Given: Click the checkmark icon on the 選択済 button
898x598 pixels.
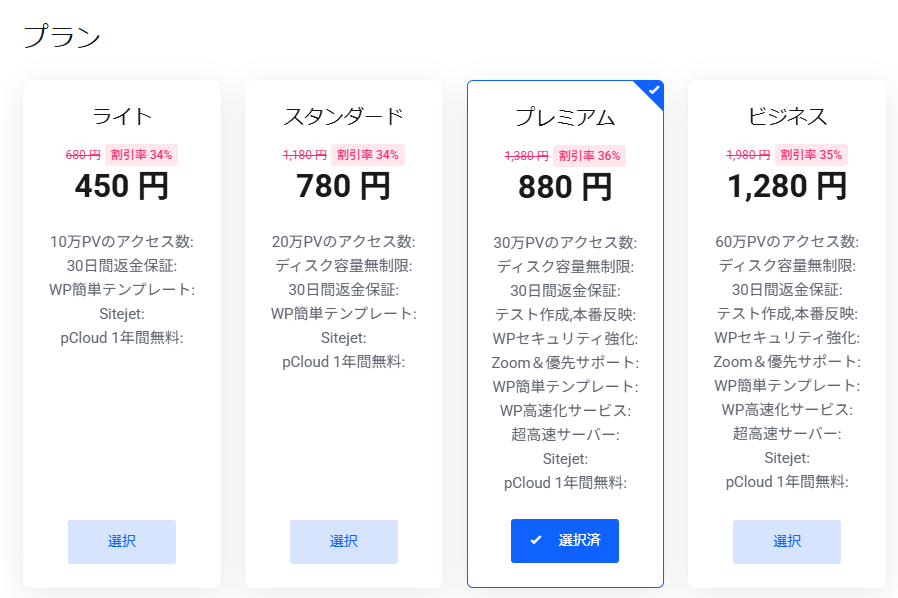Looking at the screenshot, I should tap(536, 540).
